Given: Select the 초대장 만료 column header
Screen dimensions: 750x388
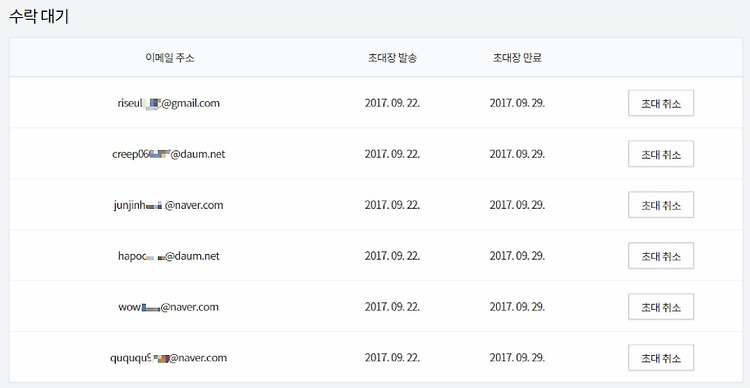Looking at the screenshot, I should point(517,58).
